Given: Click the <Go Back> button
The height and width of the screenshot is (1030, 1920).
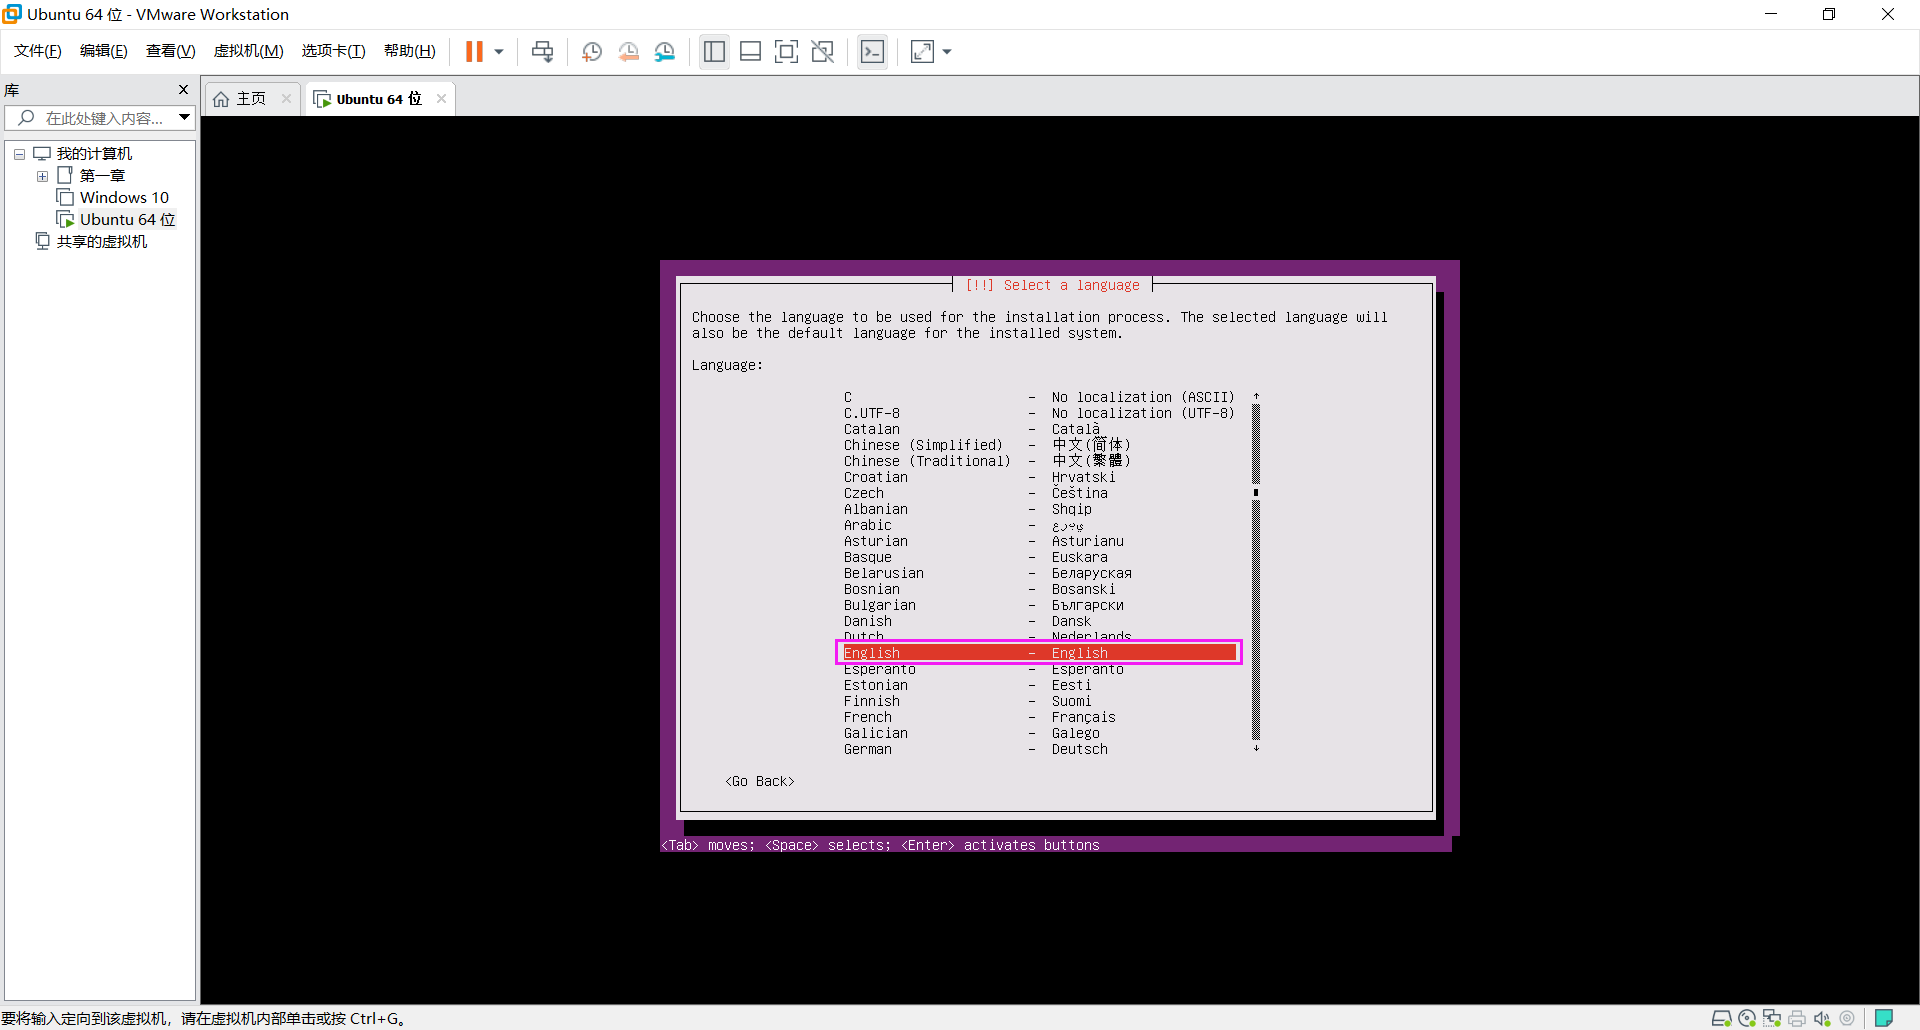Looking at the screenshot, I should tap(760, 781).
